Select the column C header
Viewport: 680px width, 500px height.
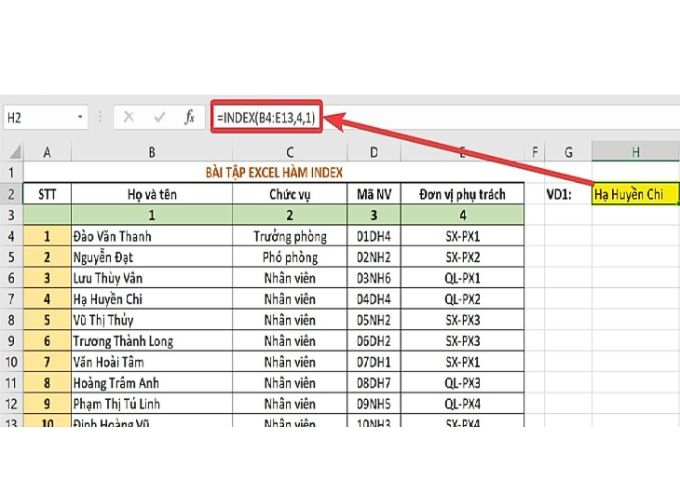tap(287, 152)
